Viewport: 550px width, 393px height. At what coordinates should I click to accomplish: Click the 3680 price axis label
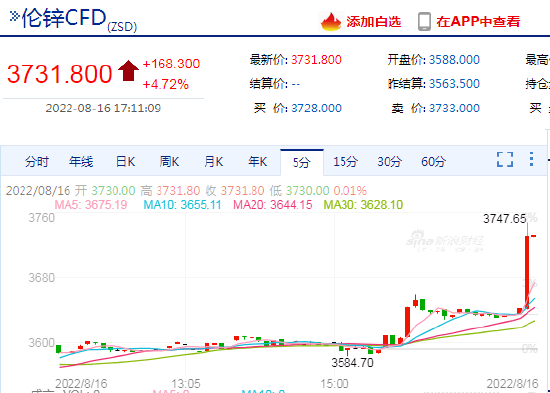click(41, 278)
